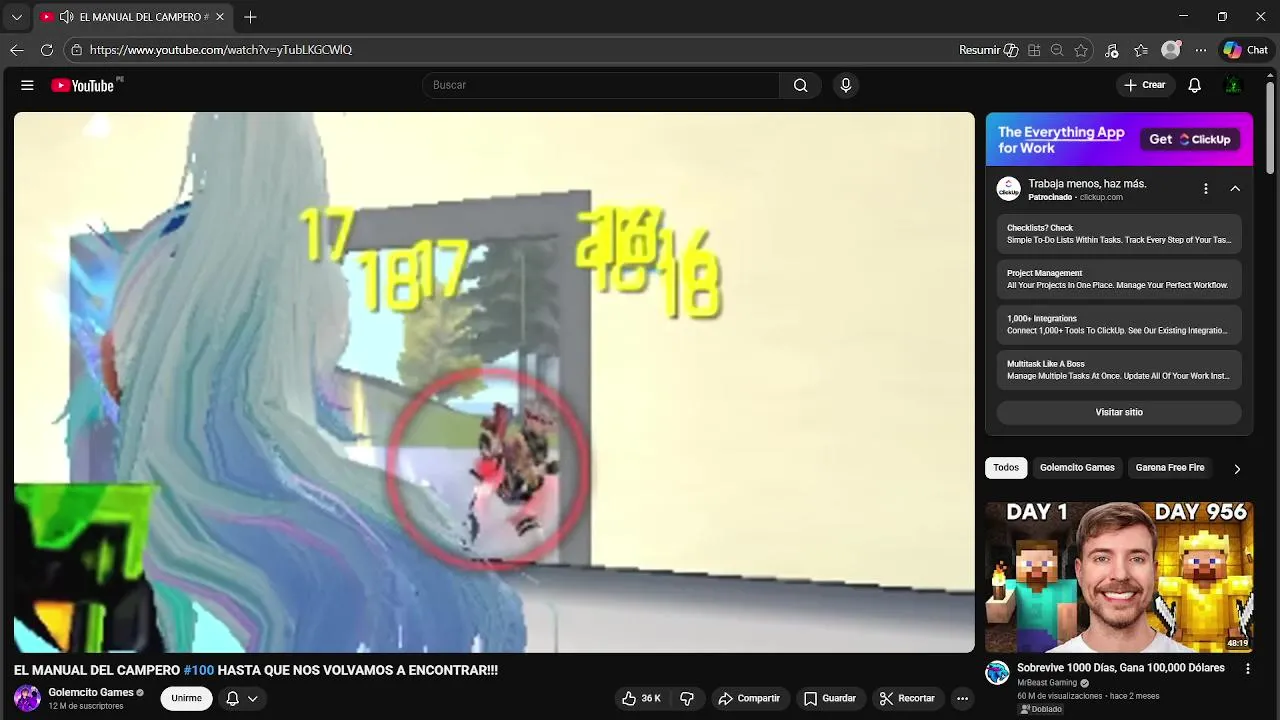
Task: Click the MrBeast Gaming channel name
Action: click(x=1047, y=683)
